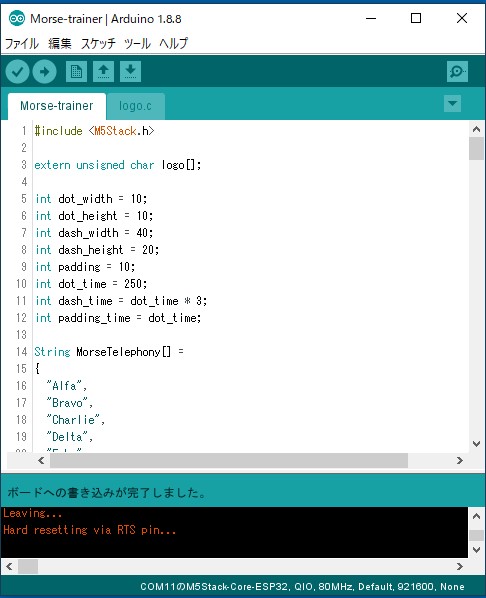The image size is (486, 598).
Task: Click the Verify sketch checkmark button
Action: pyautogui.click(x=18, y=72)
